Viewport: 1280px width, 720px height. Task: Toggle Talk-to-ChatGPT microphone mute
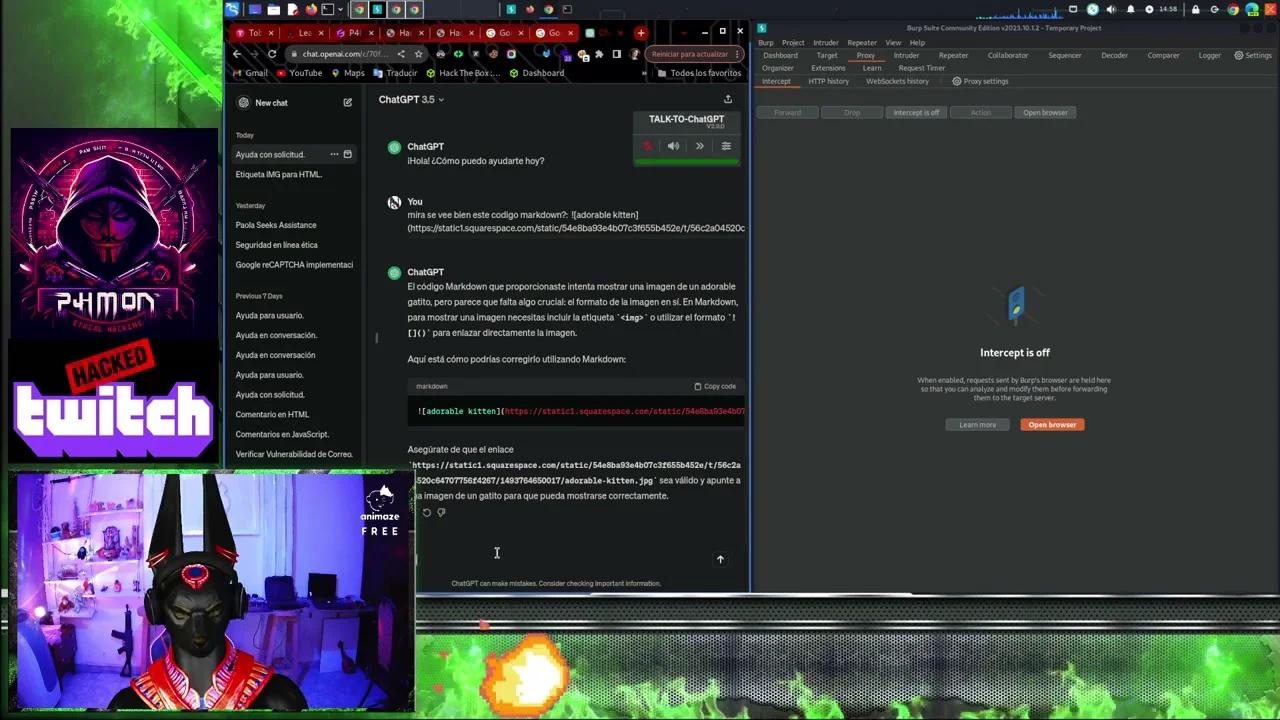647,146
